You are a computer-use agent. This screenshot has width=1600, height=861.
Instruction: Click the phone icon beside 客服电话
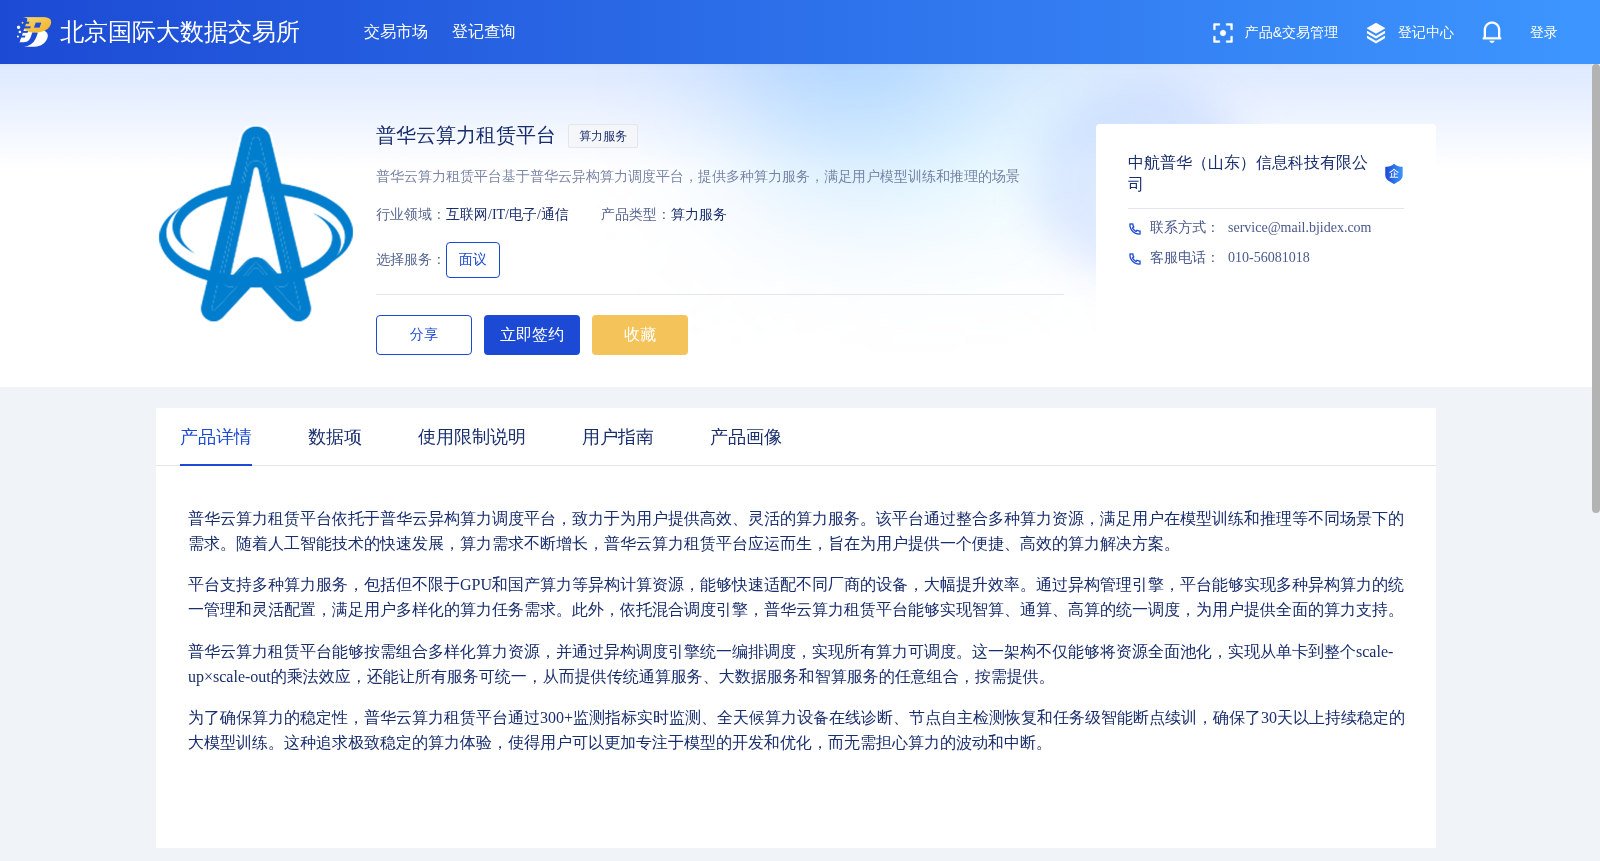pos(1135,259)
